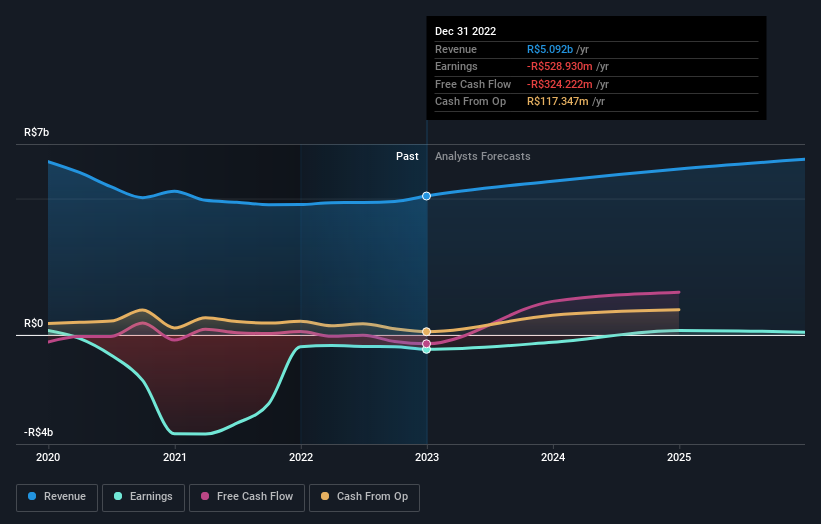Viewport: 821px width, 524px height.
Task: Click the Past section label
Action: [x=407, y=157]
